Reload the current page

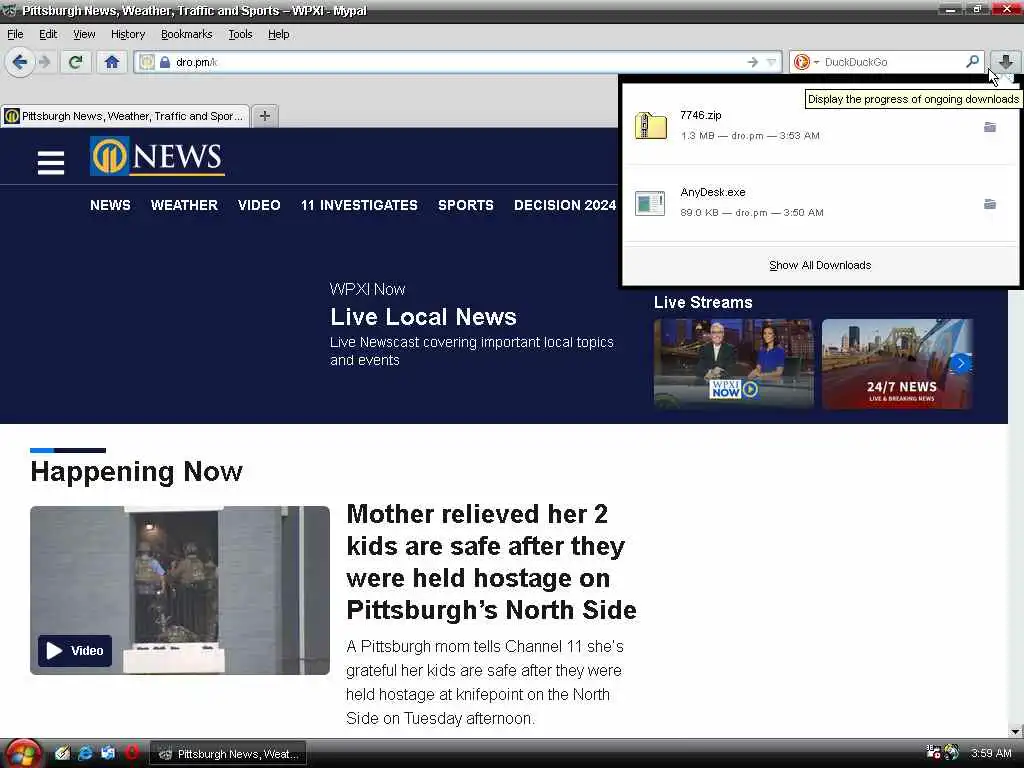coord(76,62)
